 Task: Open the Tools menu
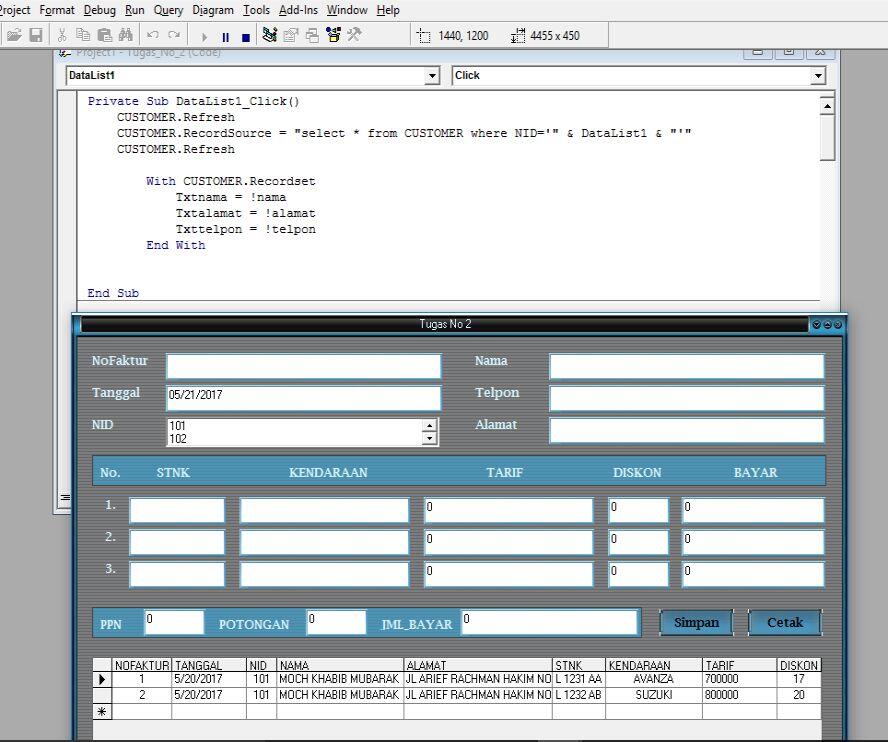(x=257, y=10)
